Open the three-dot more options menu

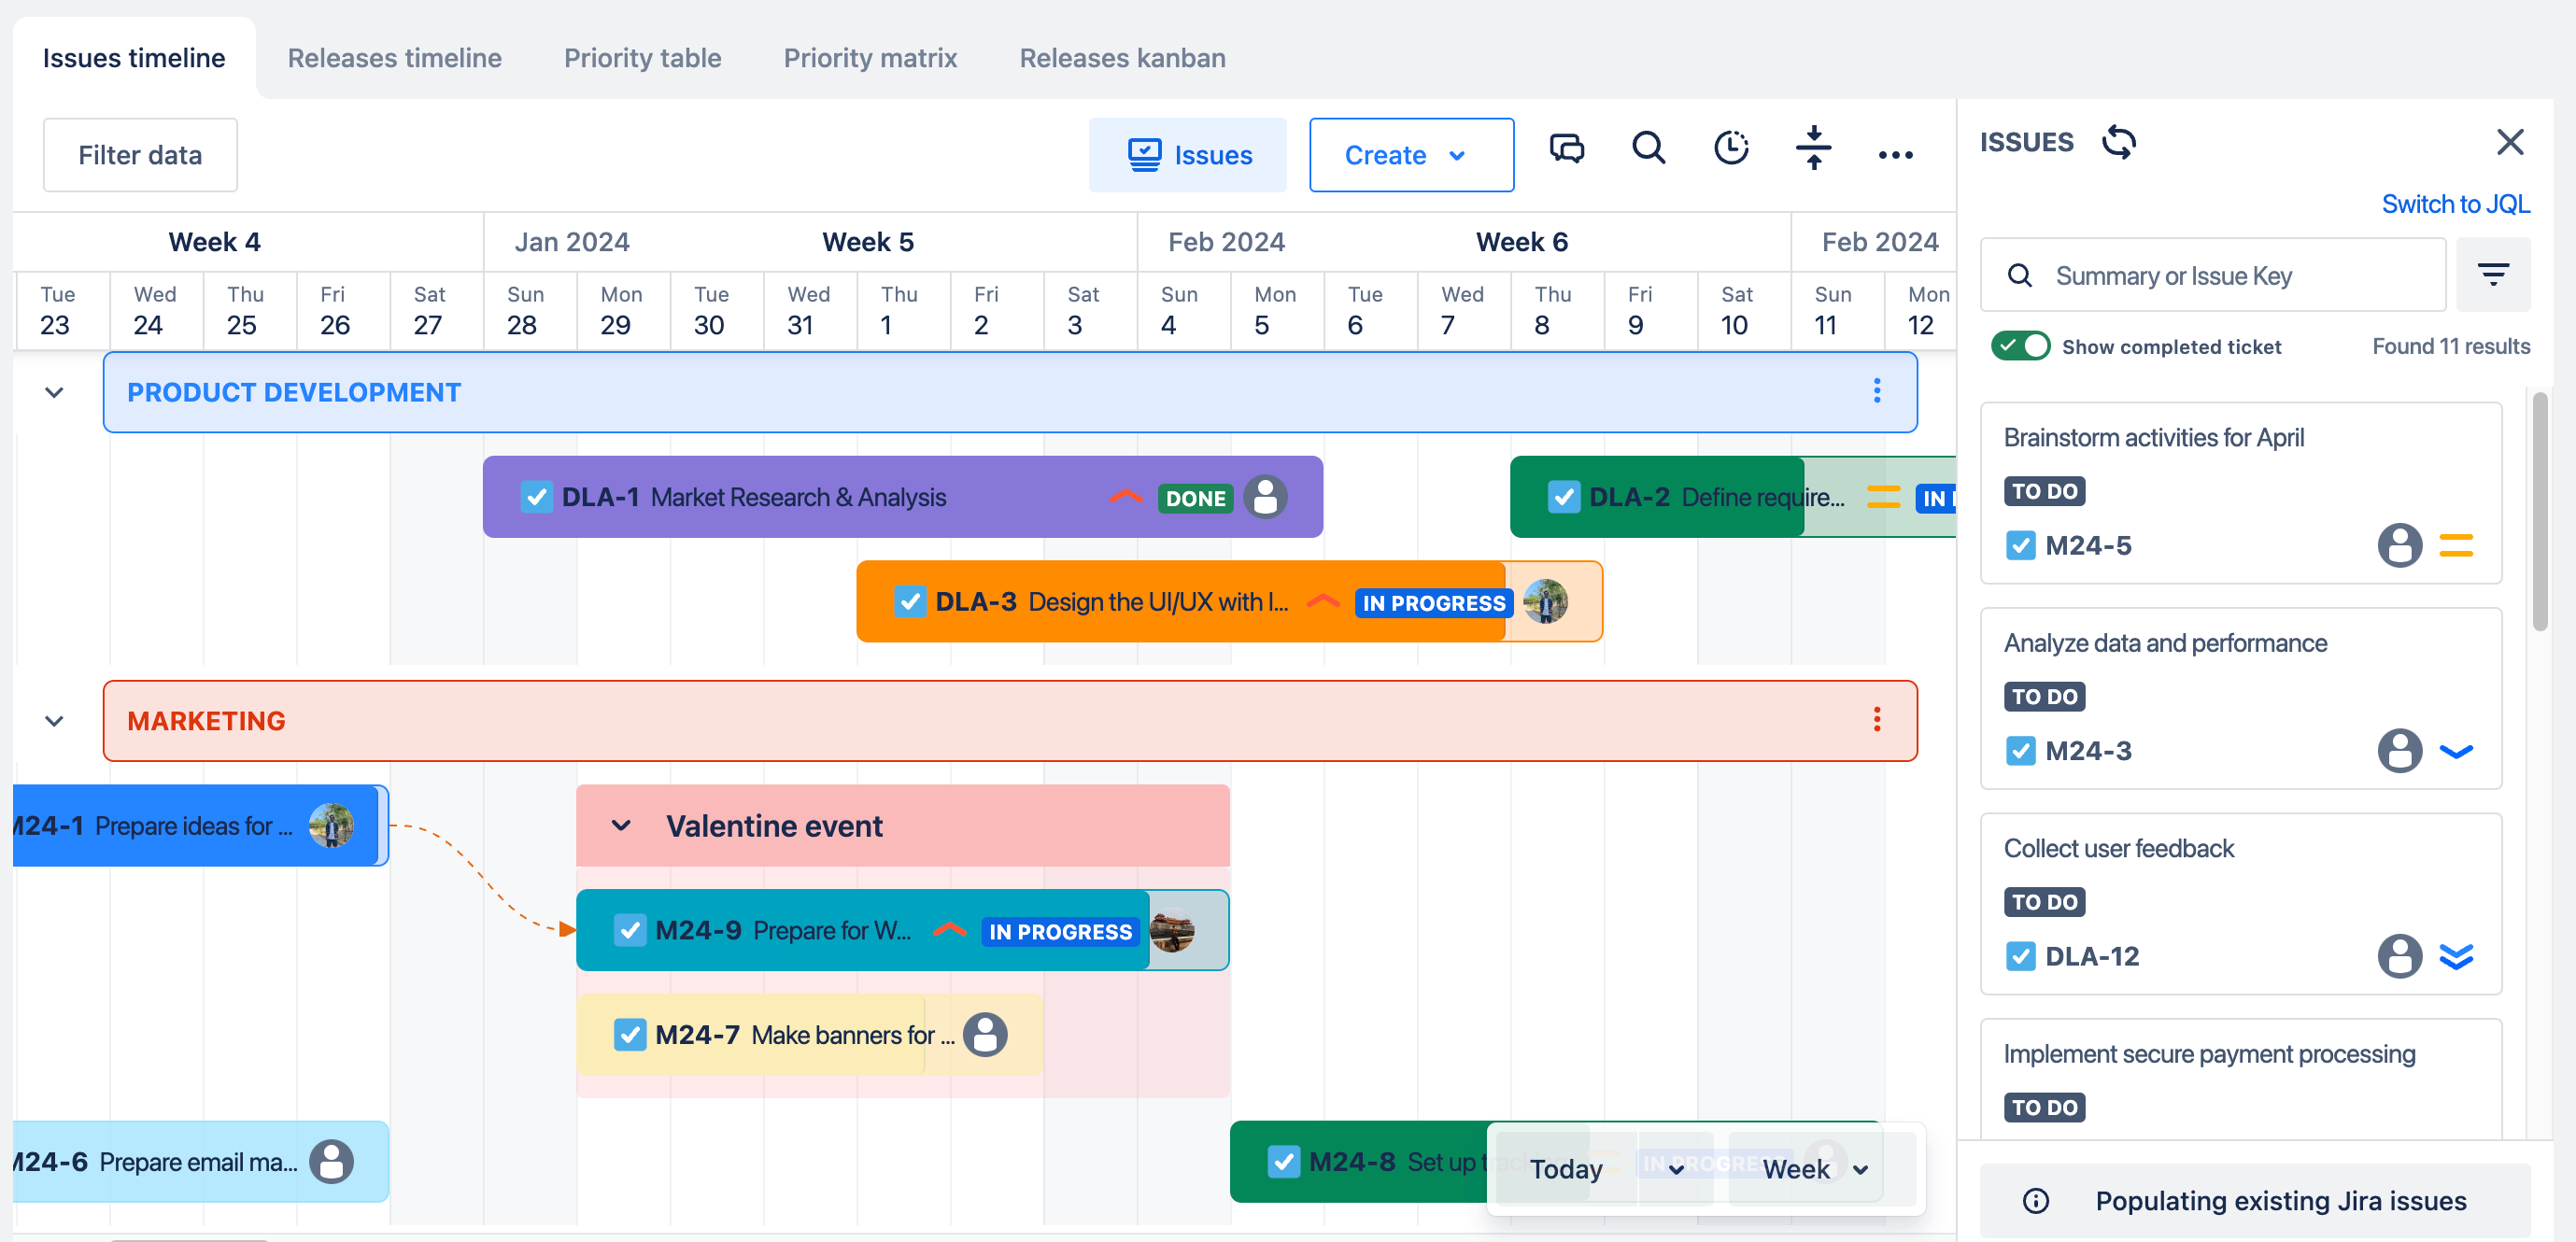click(x=1895, y=155)
